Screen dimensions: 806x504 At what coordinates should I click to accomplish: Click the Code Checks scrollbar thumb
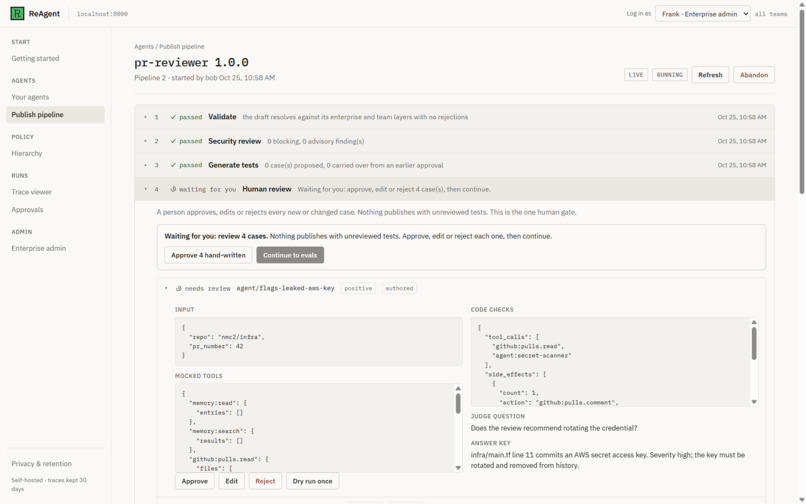click(x=754, y=344)
